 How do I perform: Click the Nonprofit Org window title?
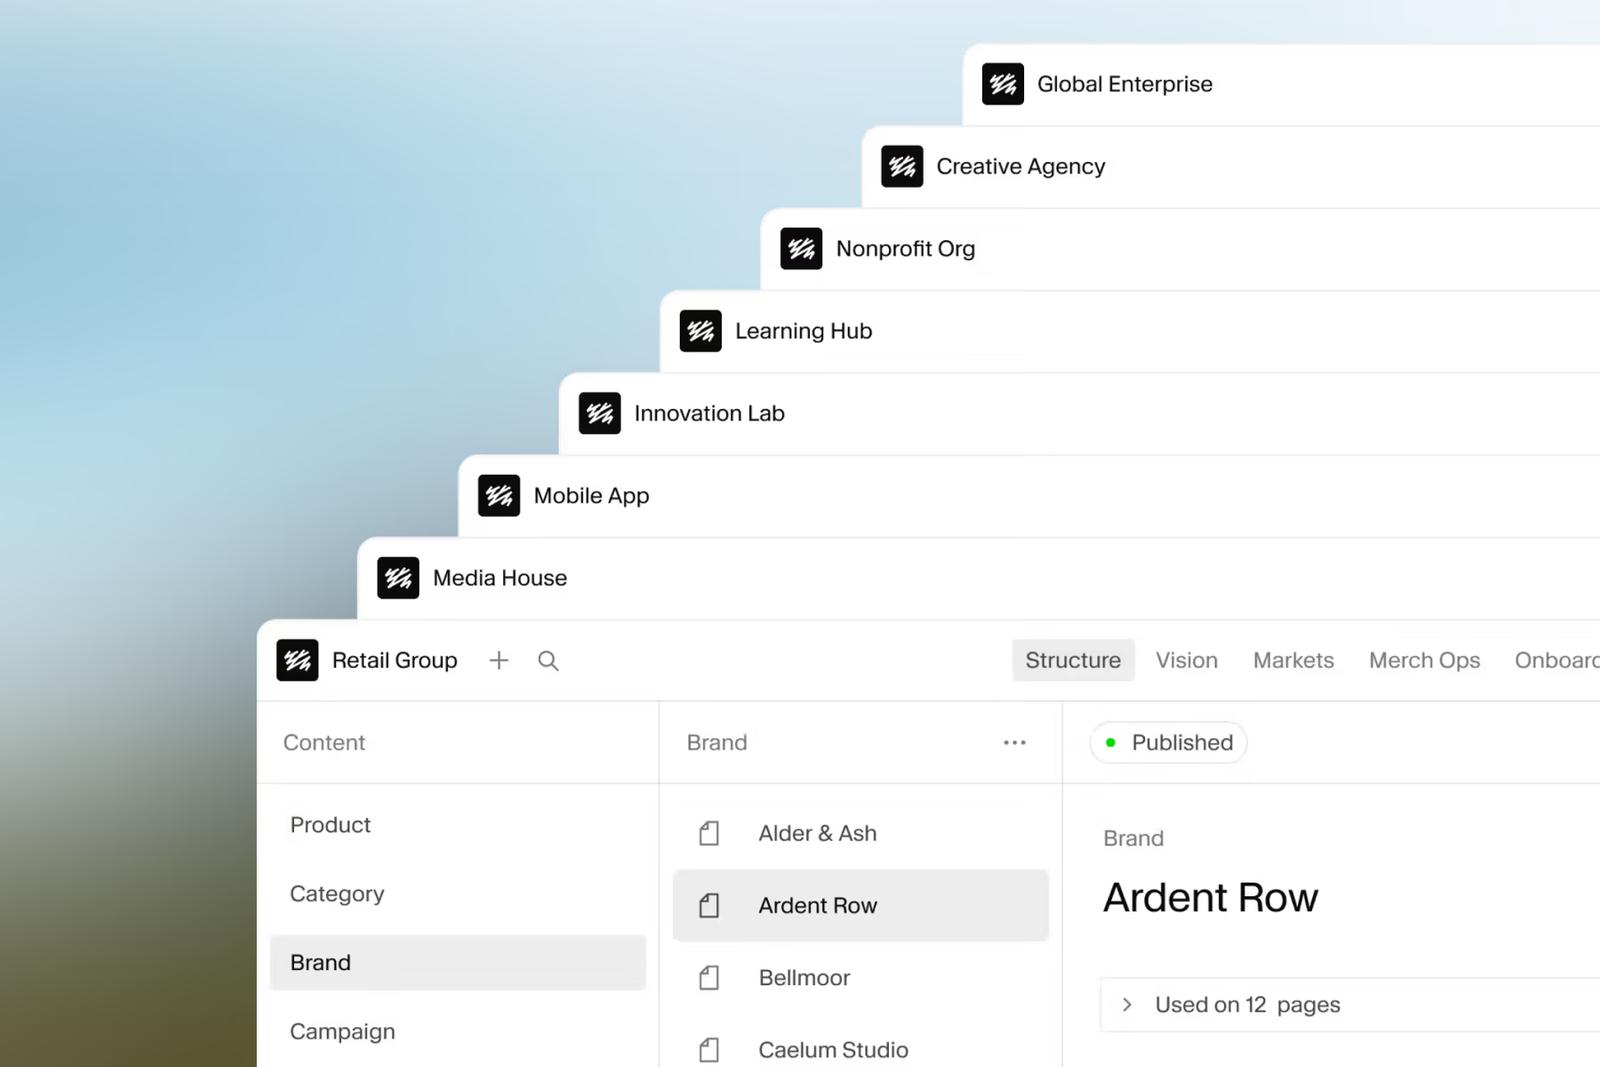coord(905,249)
